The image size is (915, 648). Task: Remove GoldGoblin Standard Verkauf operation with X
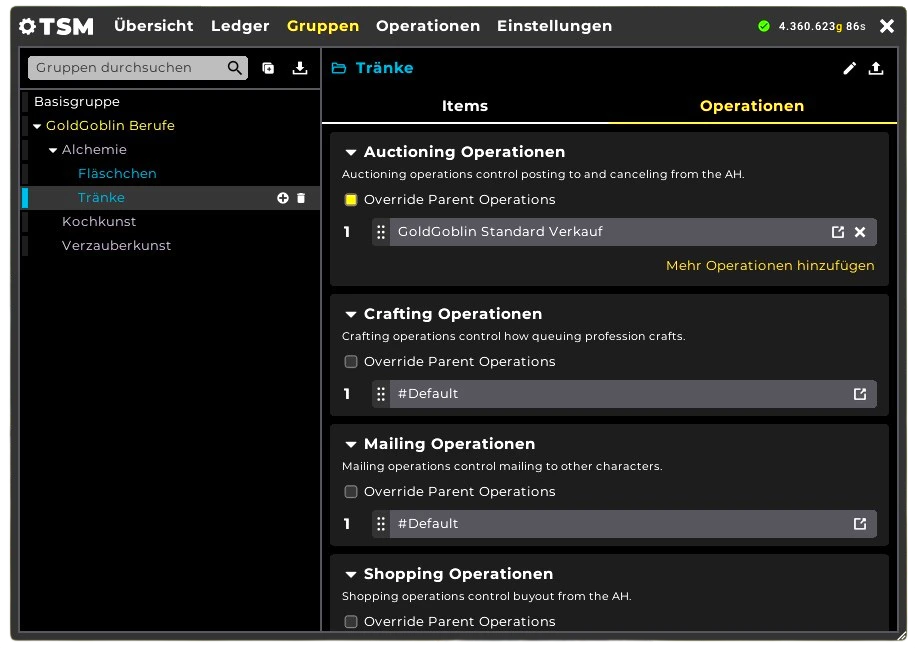tap(860, 232)
